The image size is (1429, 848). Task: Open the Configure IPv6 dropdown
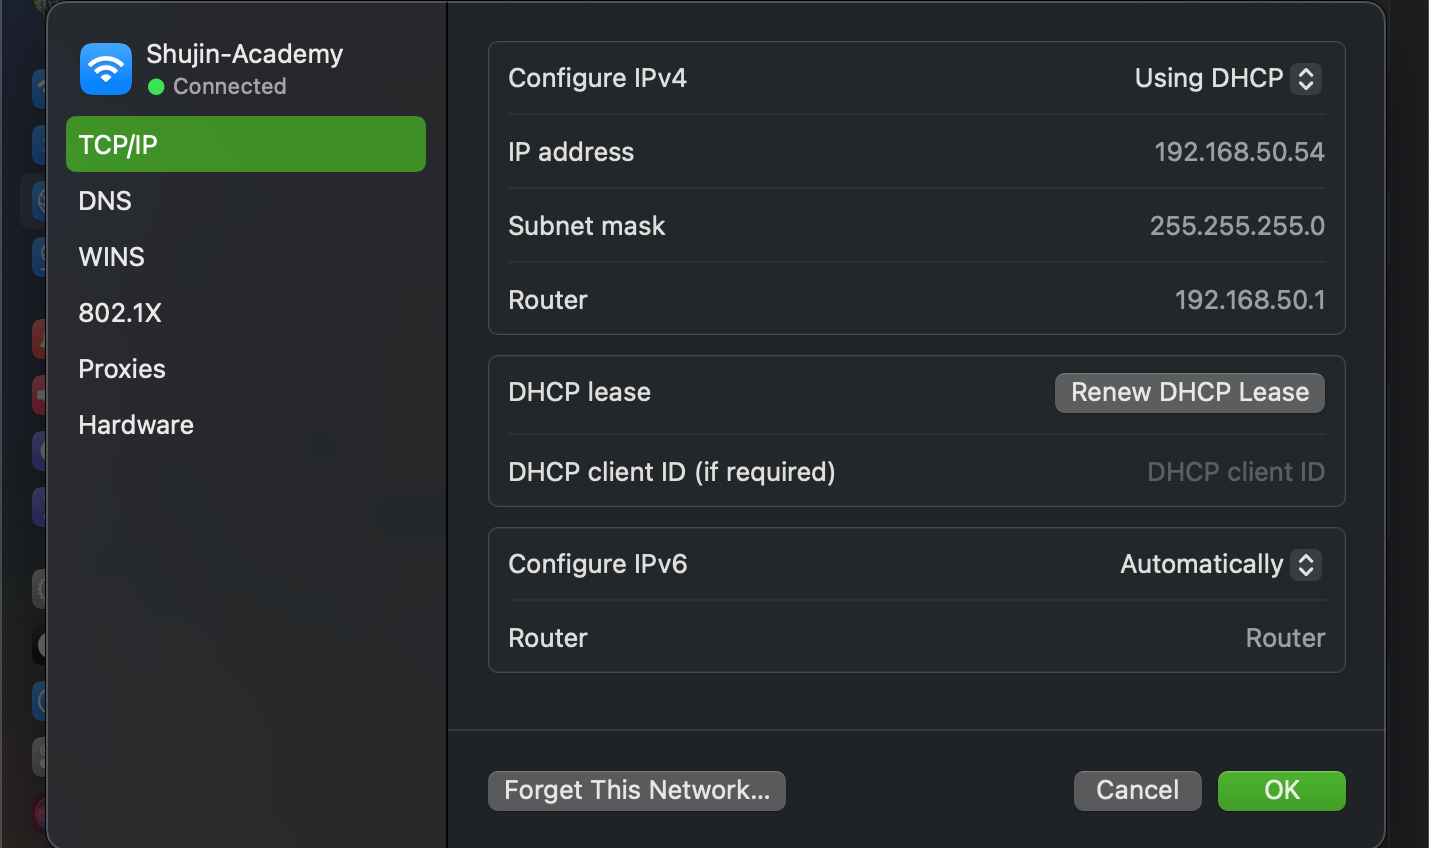click(x=1219, y=564)
